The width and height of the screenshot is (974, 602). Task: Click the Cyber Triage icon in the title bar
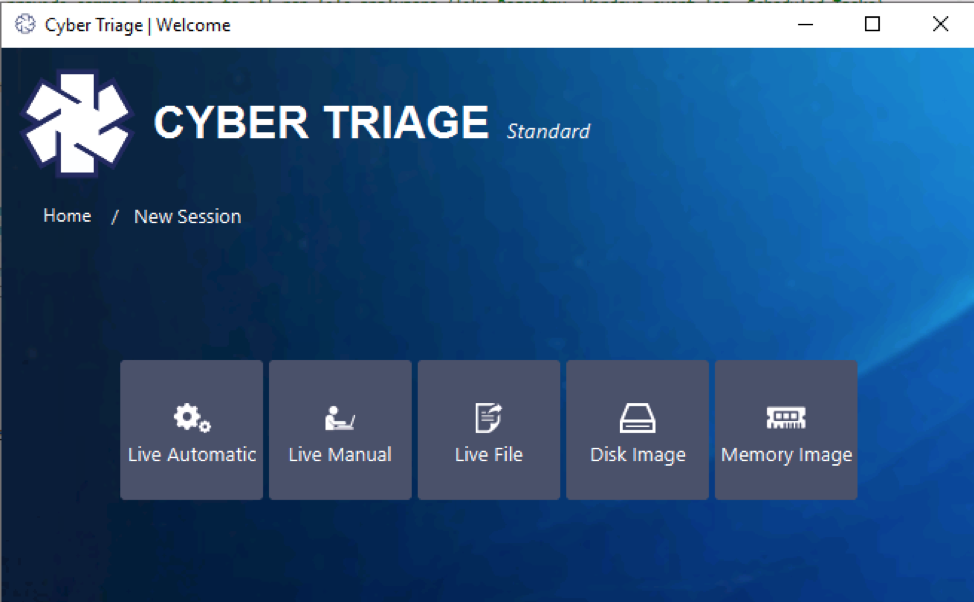pos(25,24)
